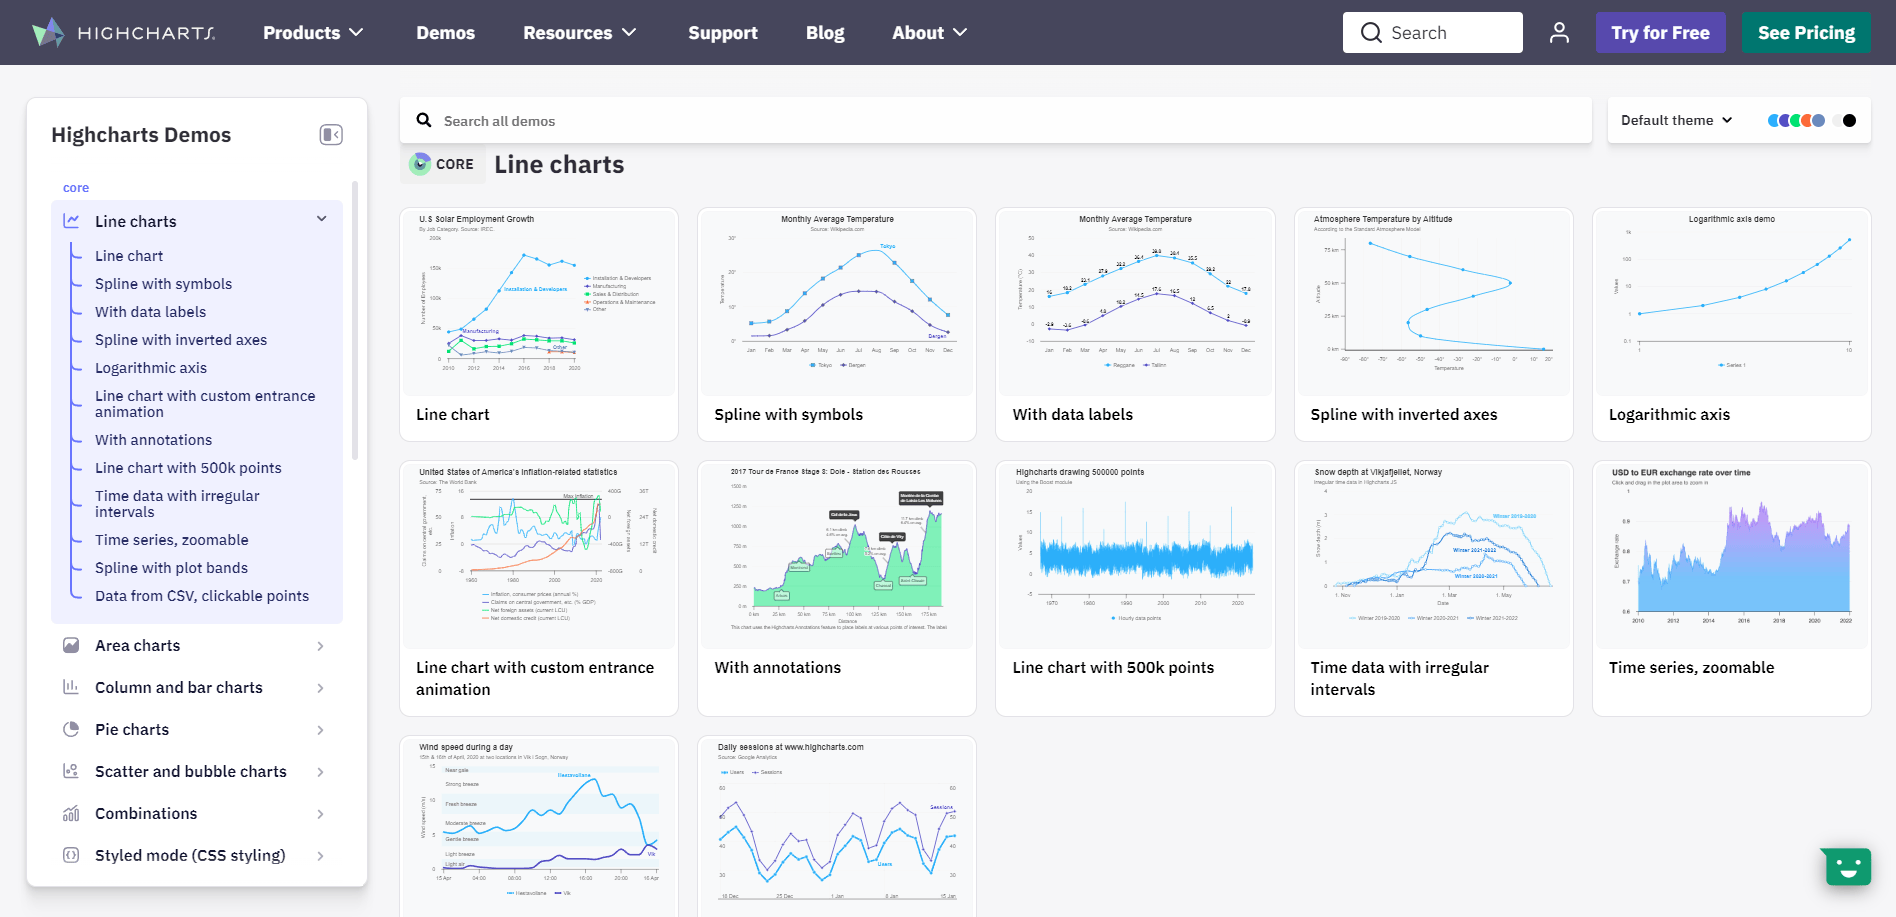Open the Products menu dropdown

point(313,33)
